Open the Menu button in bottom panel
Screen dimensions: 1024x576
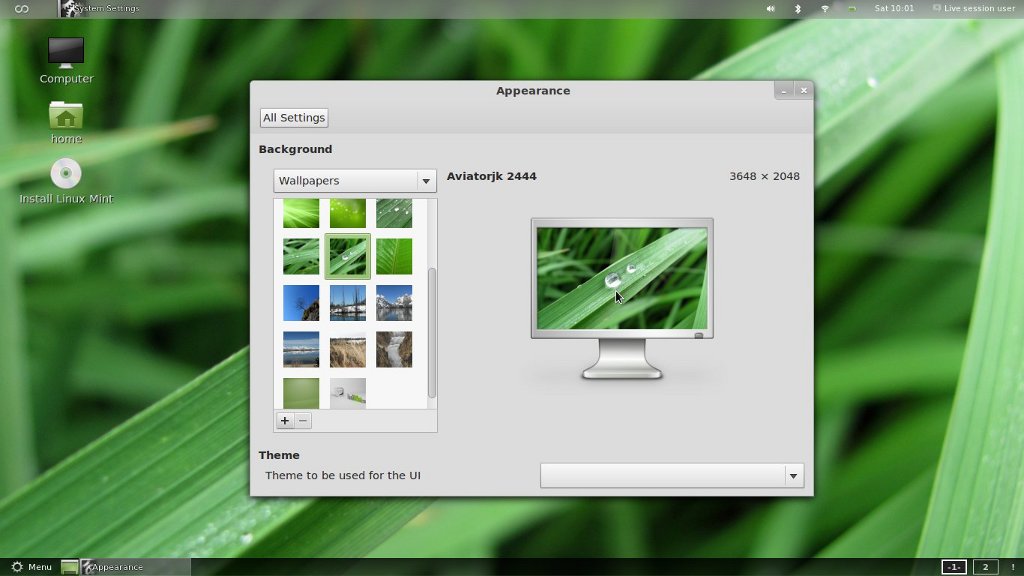tap(31, 567)
